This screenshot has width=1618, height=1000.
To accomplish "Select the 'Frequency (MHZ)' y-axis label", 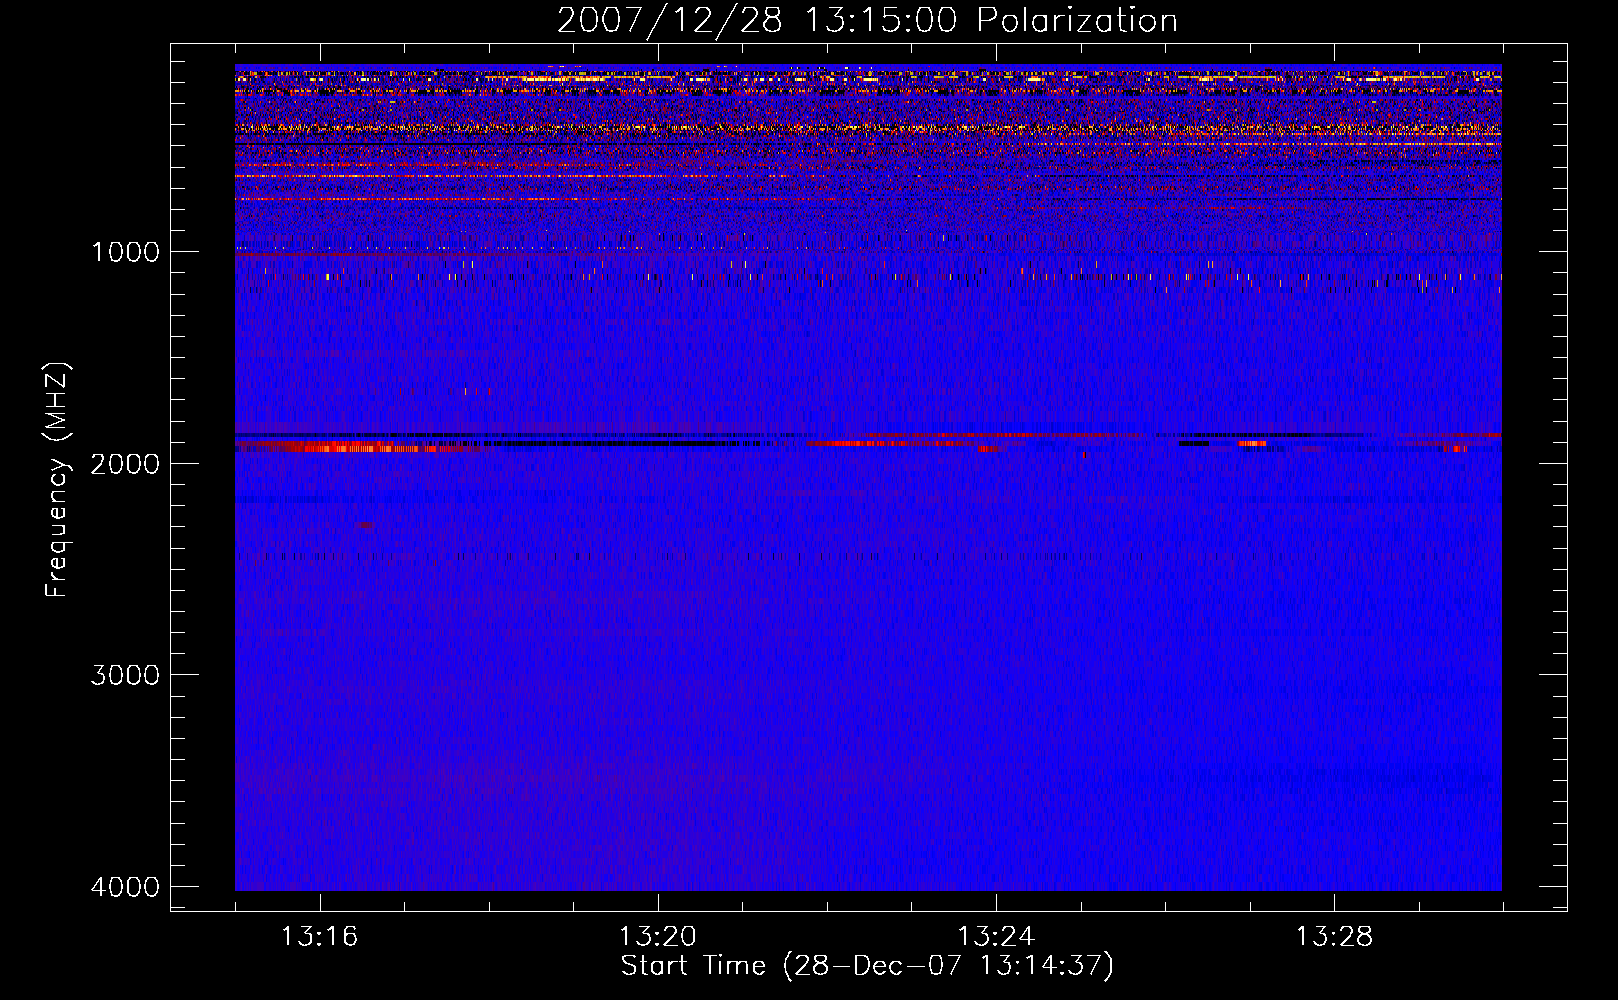I will point(58,479).
